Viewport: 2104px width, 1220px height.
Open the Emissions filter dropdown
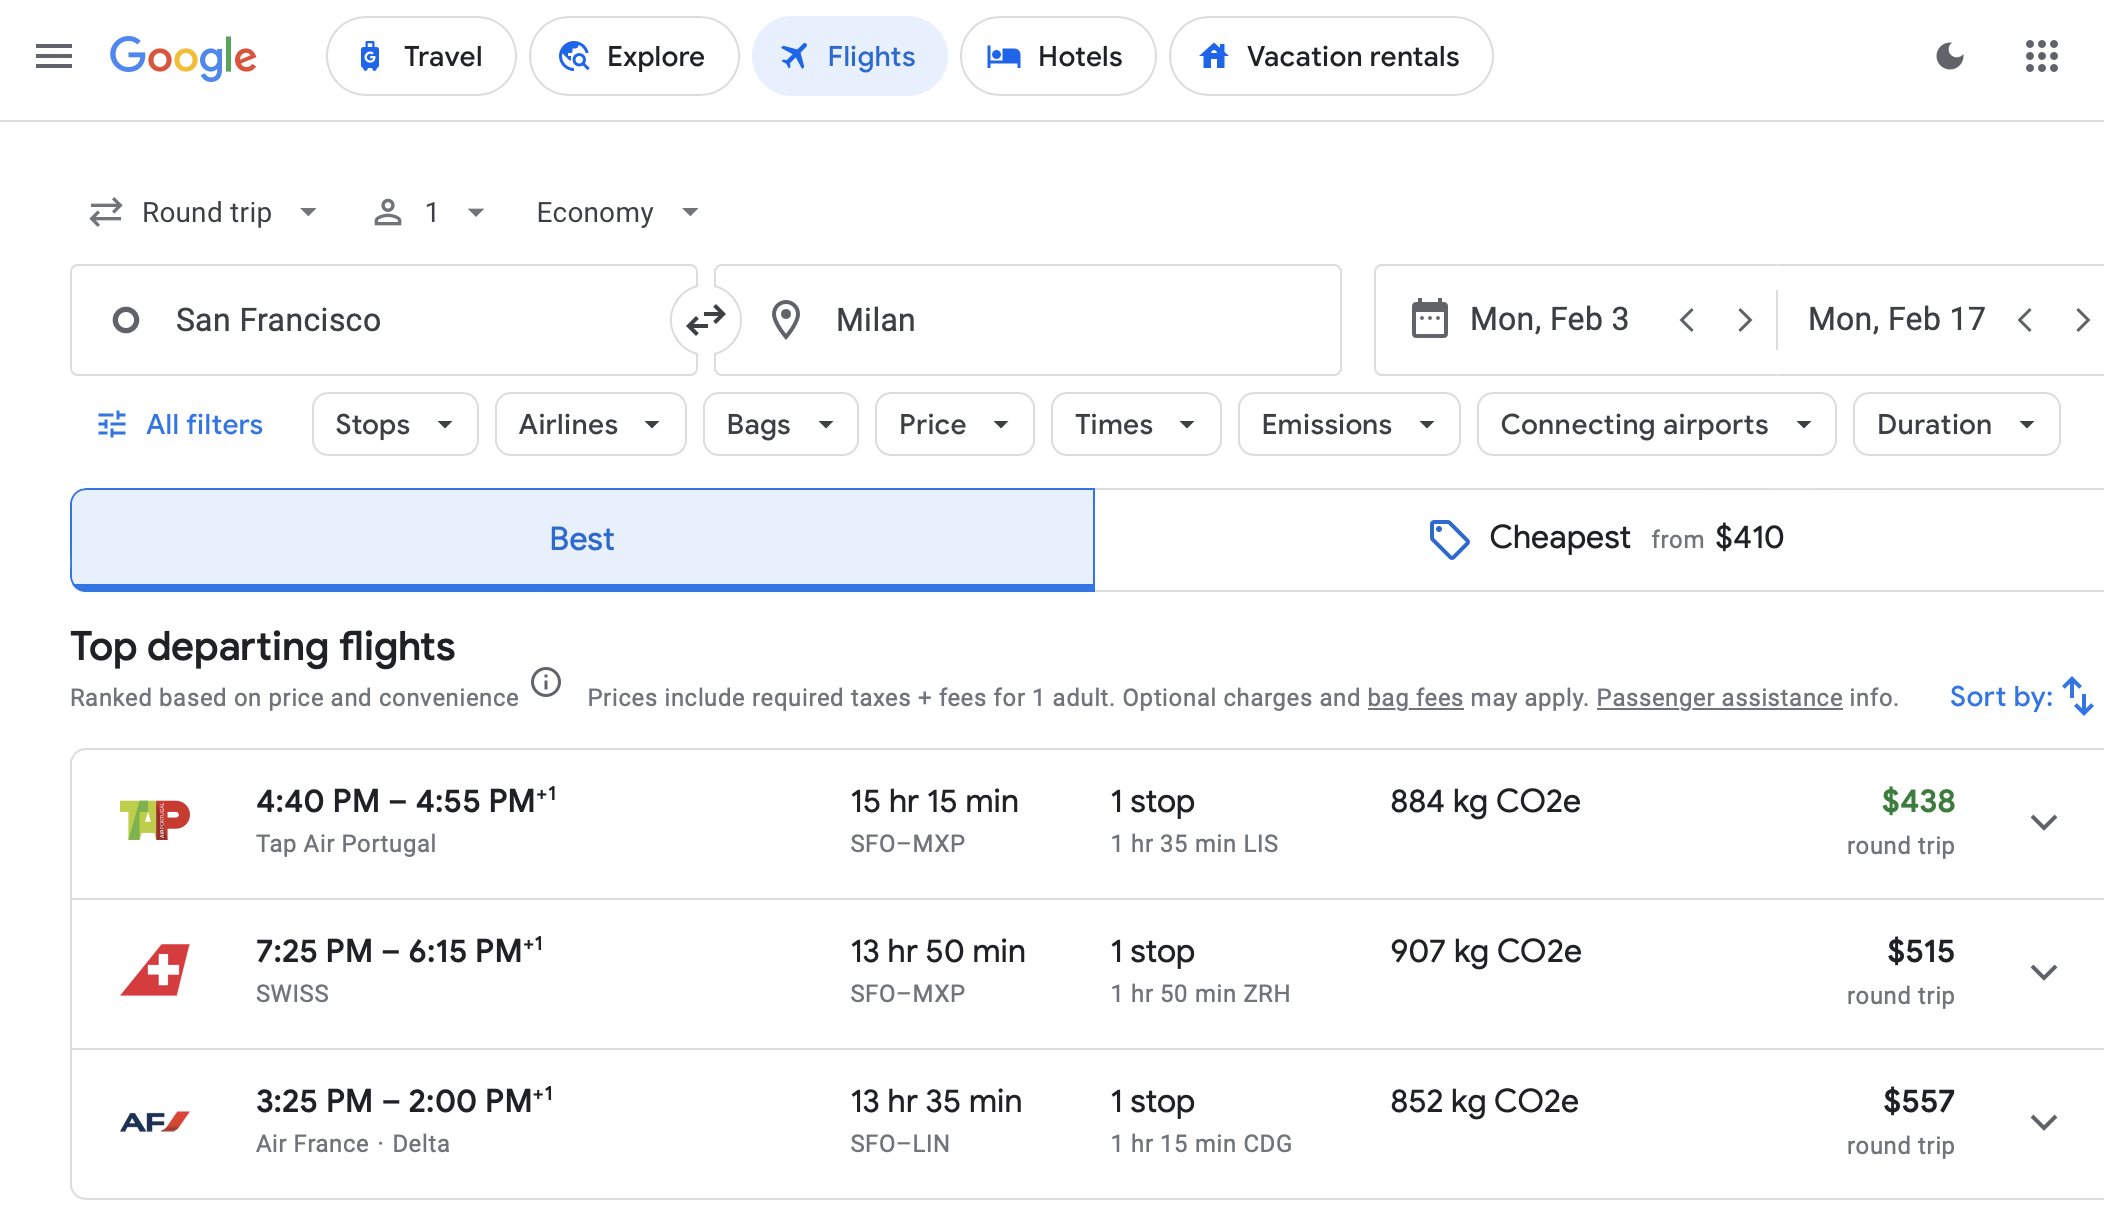pos(1348,424)
